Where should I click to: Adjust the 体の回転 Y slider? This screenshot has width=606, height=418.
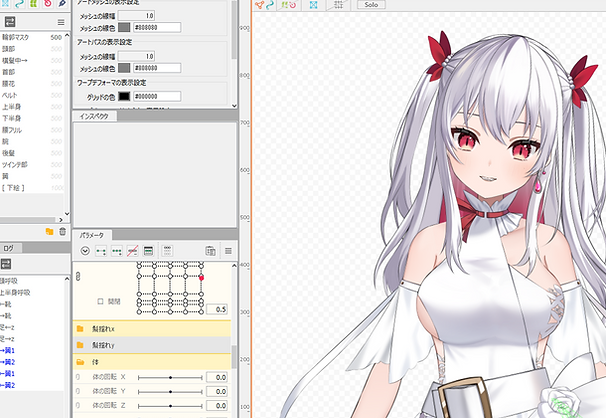(x=170, y=392)
